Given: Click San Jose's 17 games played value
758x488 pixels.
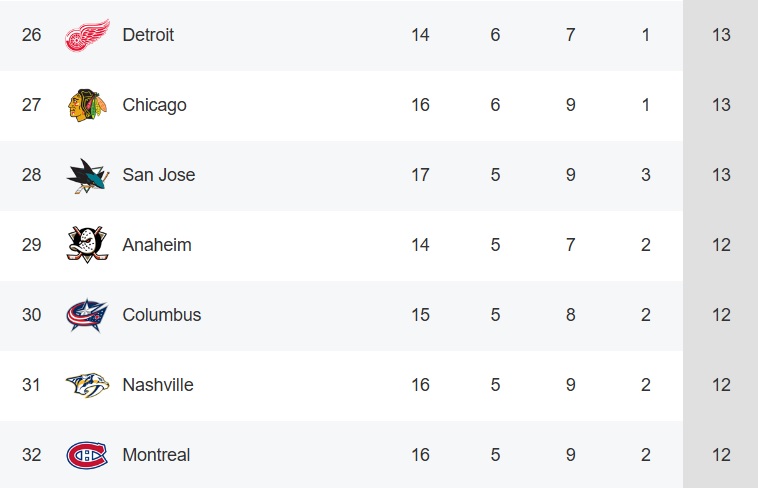Looking at the screenshot, I should tap(420, 175).
